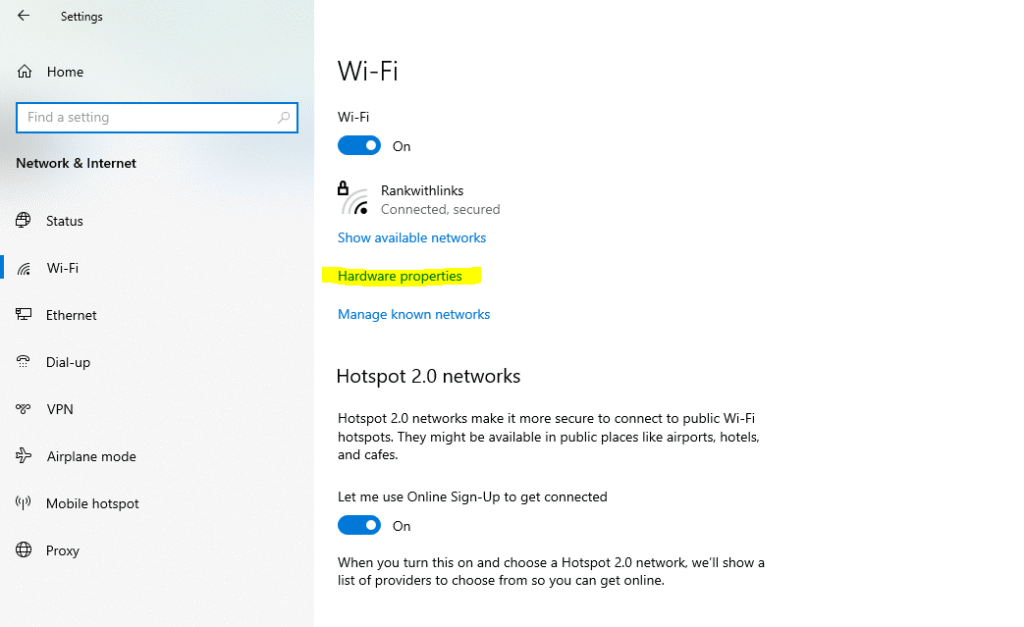Turn off the Wi-Fi toggle
The height and width of the screenshot is (627, 1024).
[x=359, y=146]
